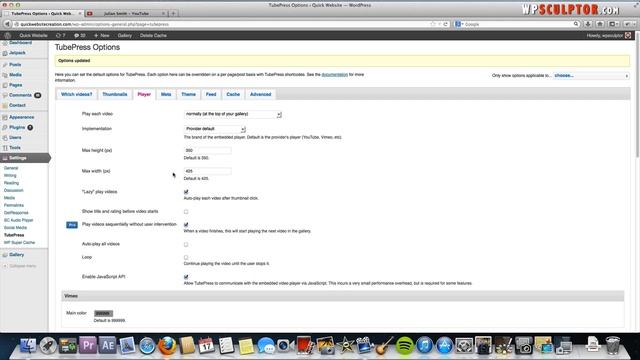The image size is (640, 360).
Task: Switch to Firefox in the dock
Action: [x=167, y=346]
